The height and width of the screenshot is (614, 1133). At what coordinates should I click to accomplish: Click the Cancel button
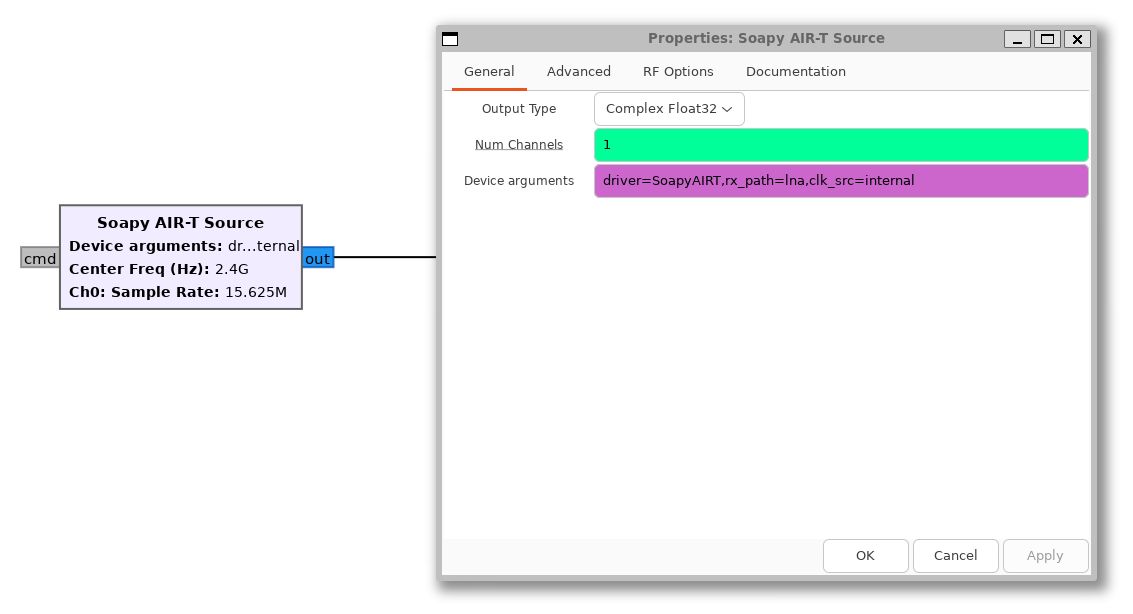[955, 555]
